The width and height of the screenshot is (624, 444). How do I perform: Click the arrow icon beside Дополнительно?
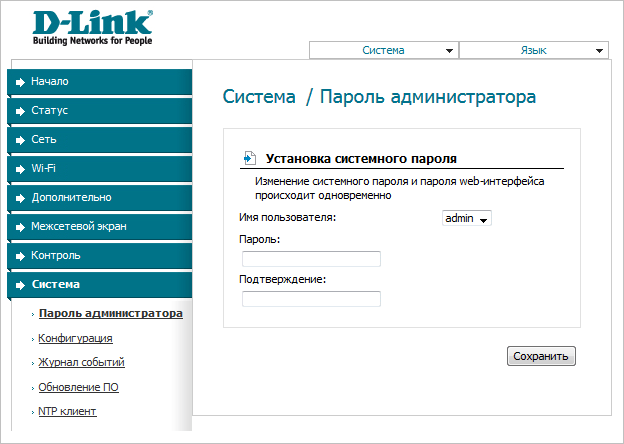[x=20, y=198]
